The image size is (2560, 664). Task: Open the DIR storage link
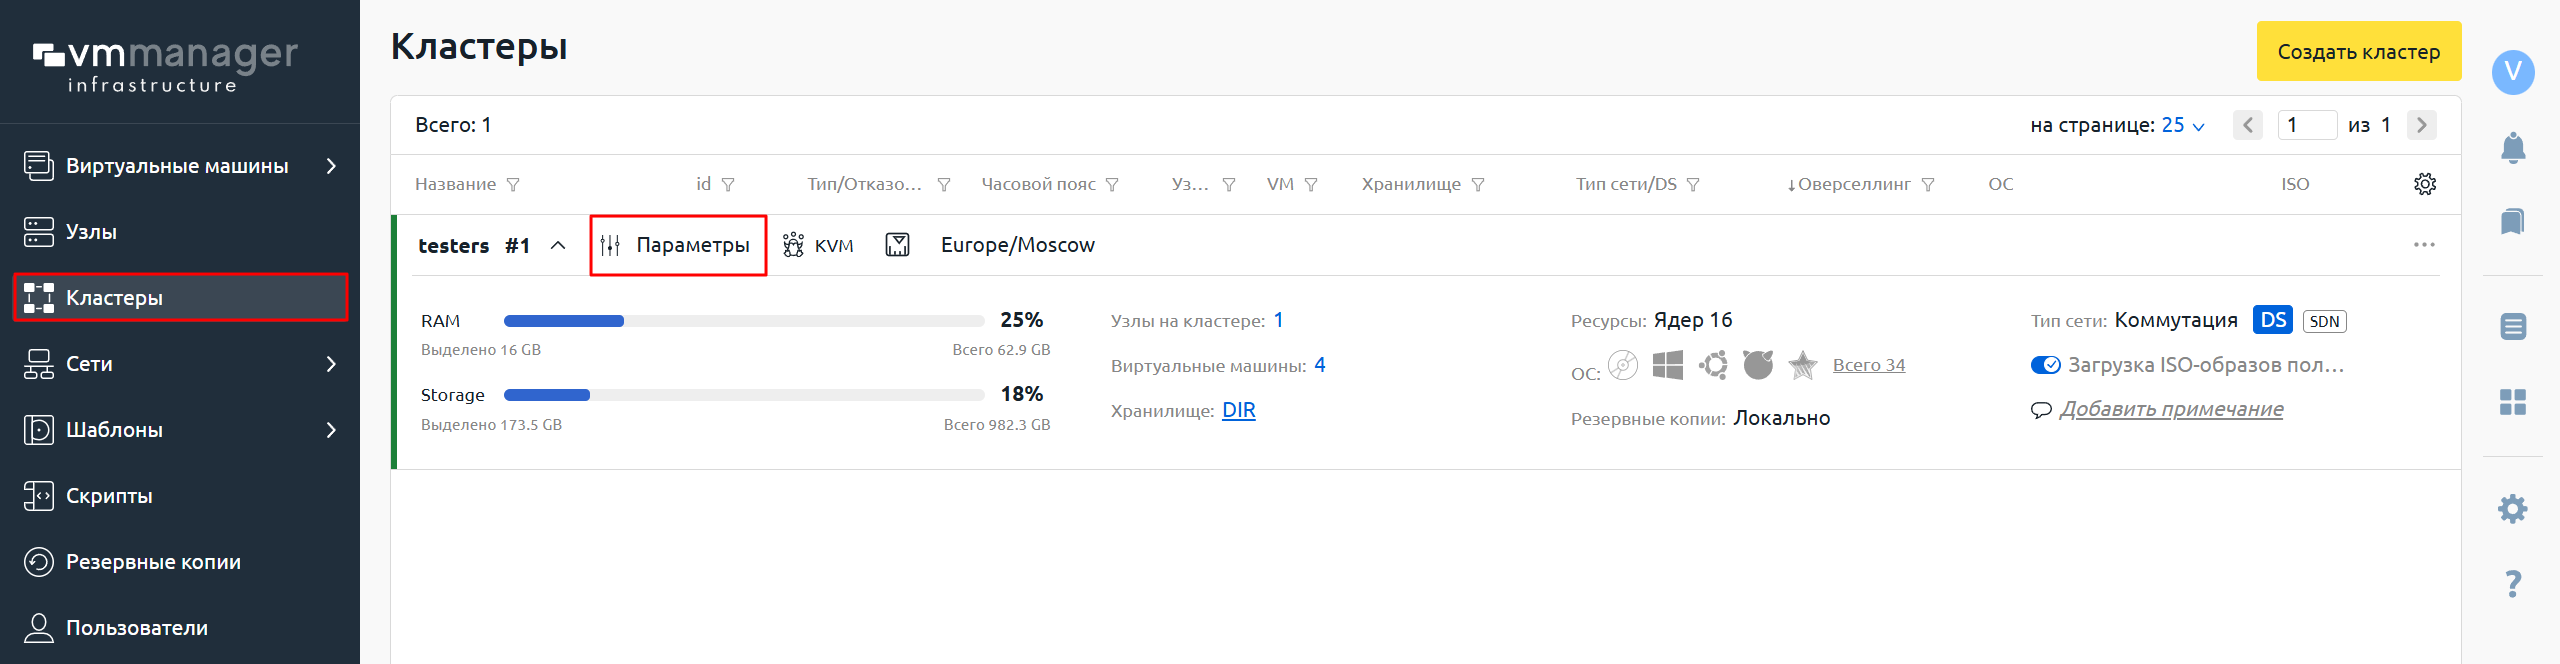pos(1238,410)
